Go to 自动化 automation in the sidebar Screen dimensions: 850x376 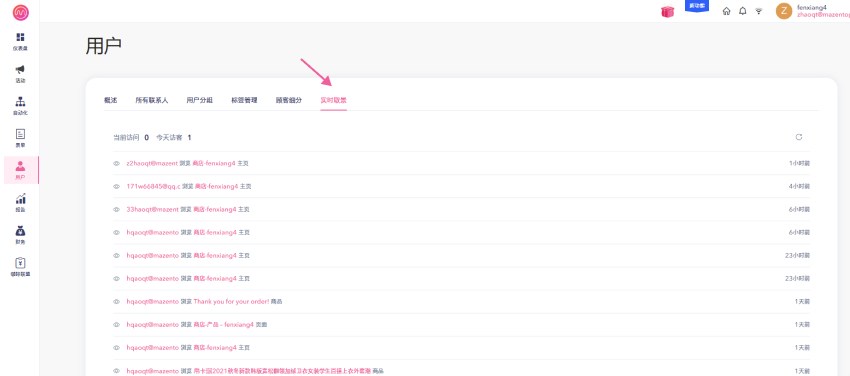coord(20,106)
